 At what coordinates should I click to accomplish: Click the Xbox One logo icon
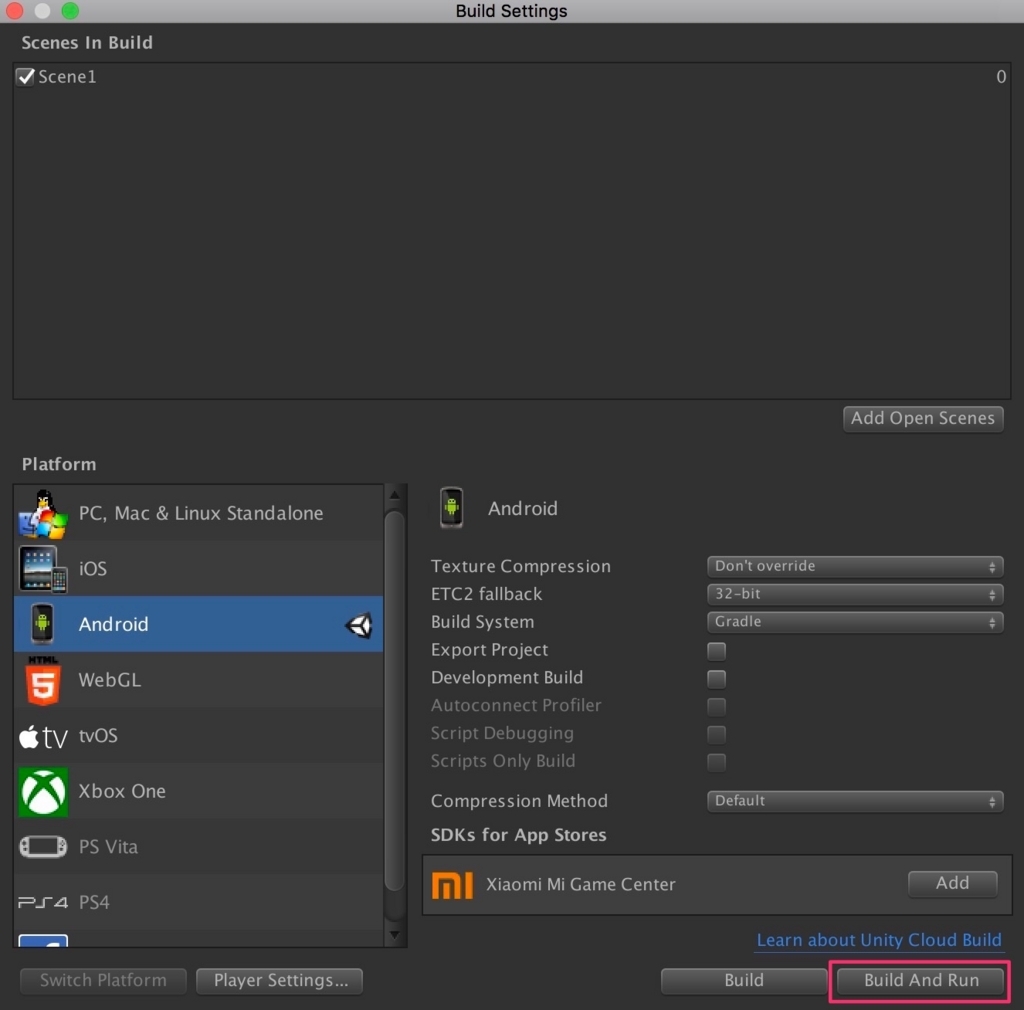tap(43, 792)
